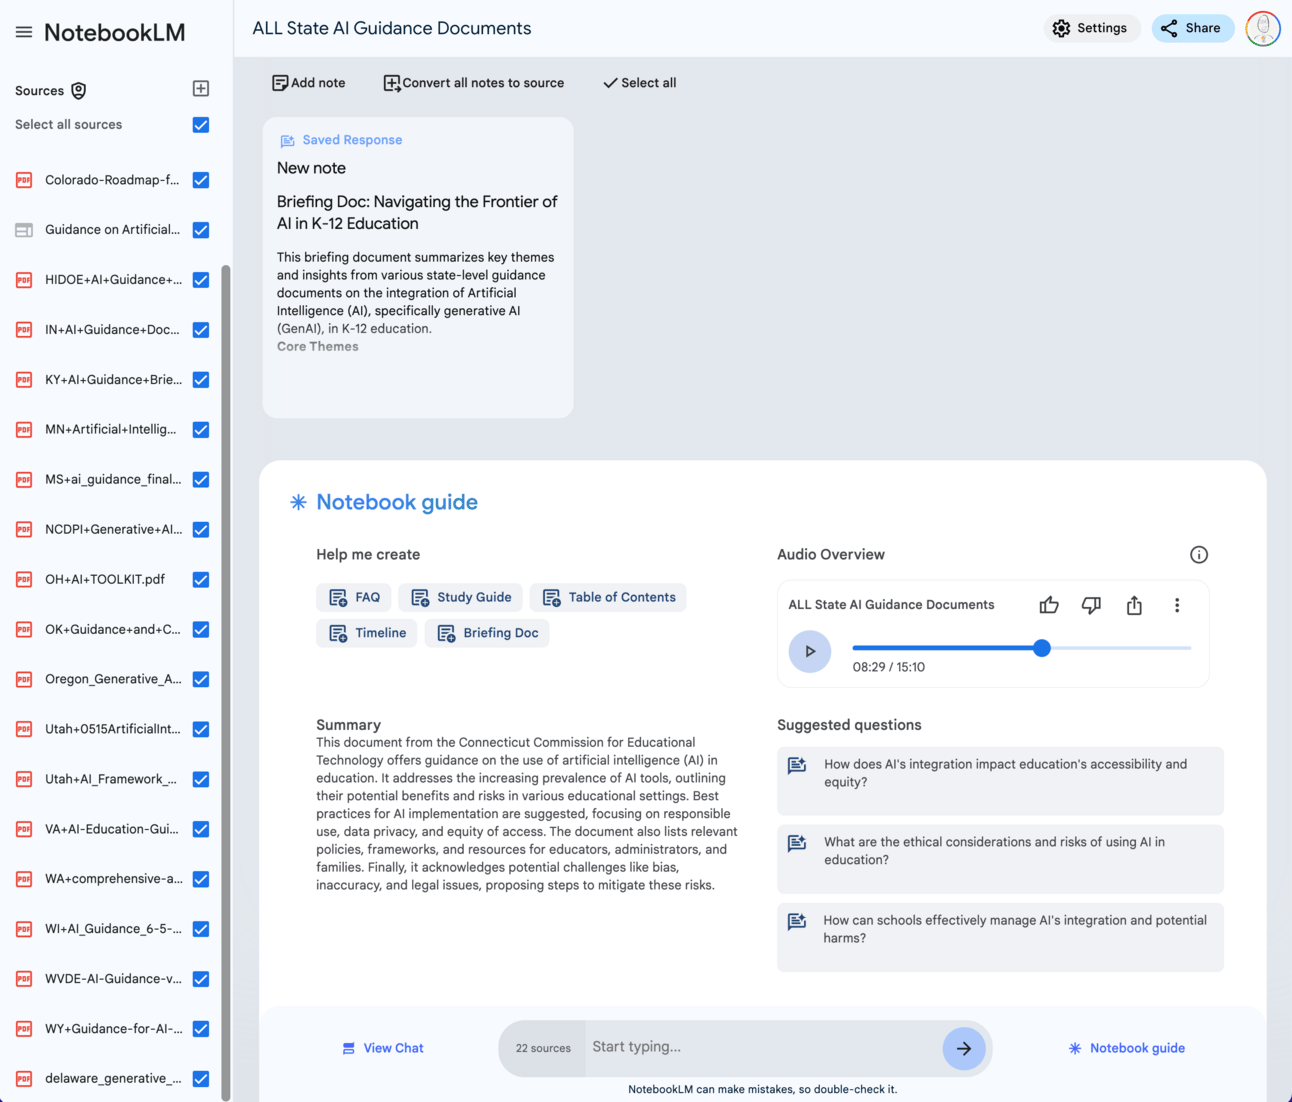The height and width of the screenshot is (1102, 1292).
Task: Click the audio progress slider handle
Action: pos(1042,648)
